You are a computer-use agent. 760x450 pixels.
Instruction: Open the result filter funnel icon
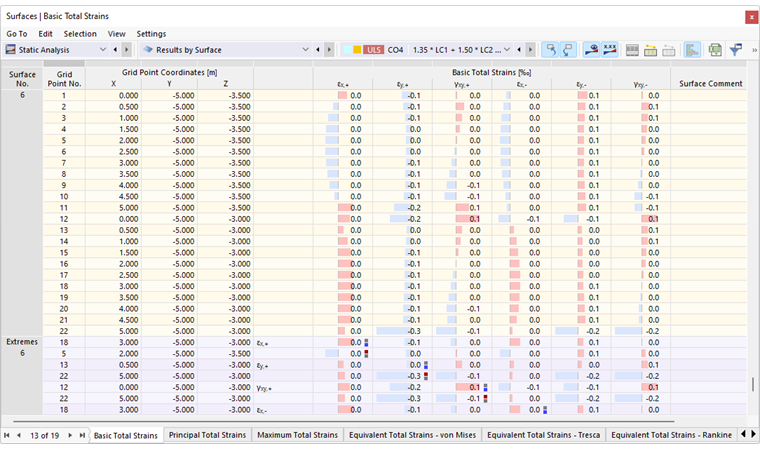click(x=736, y=49)
